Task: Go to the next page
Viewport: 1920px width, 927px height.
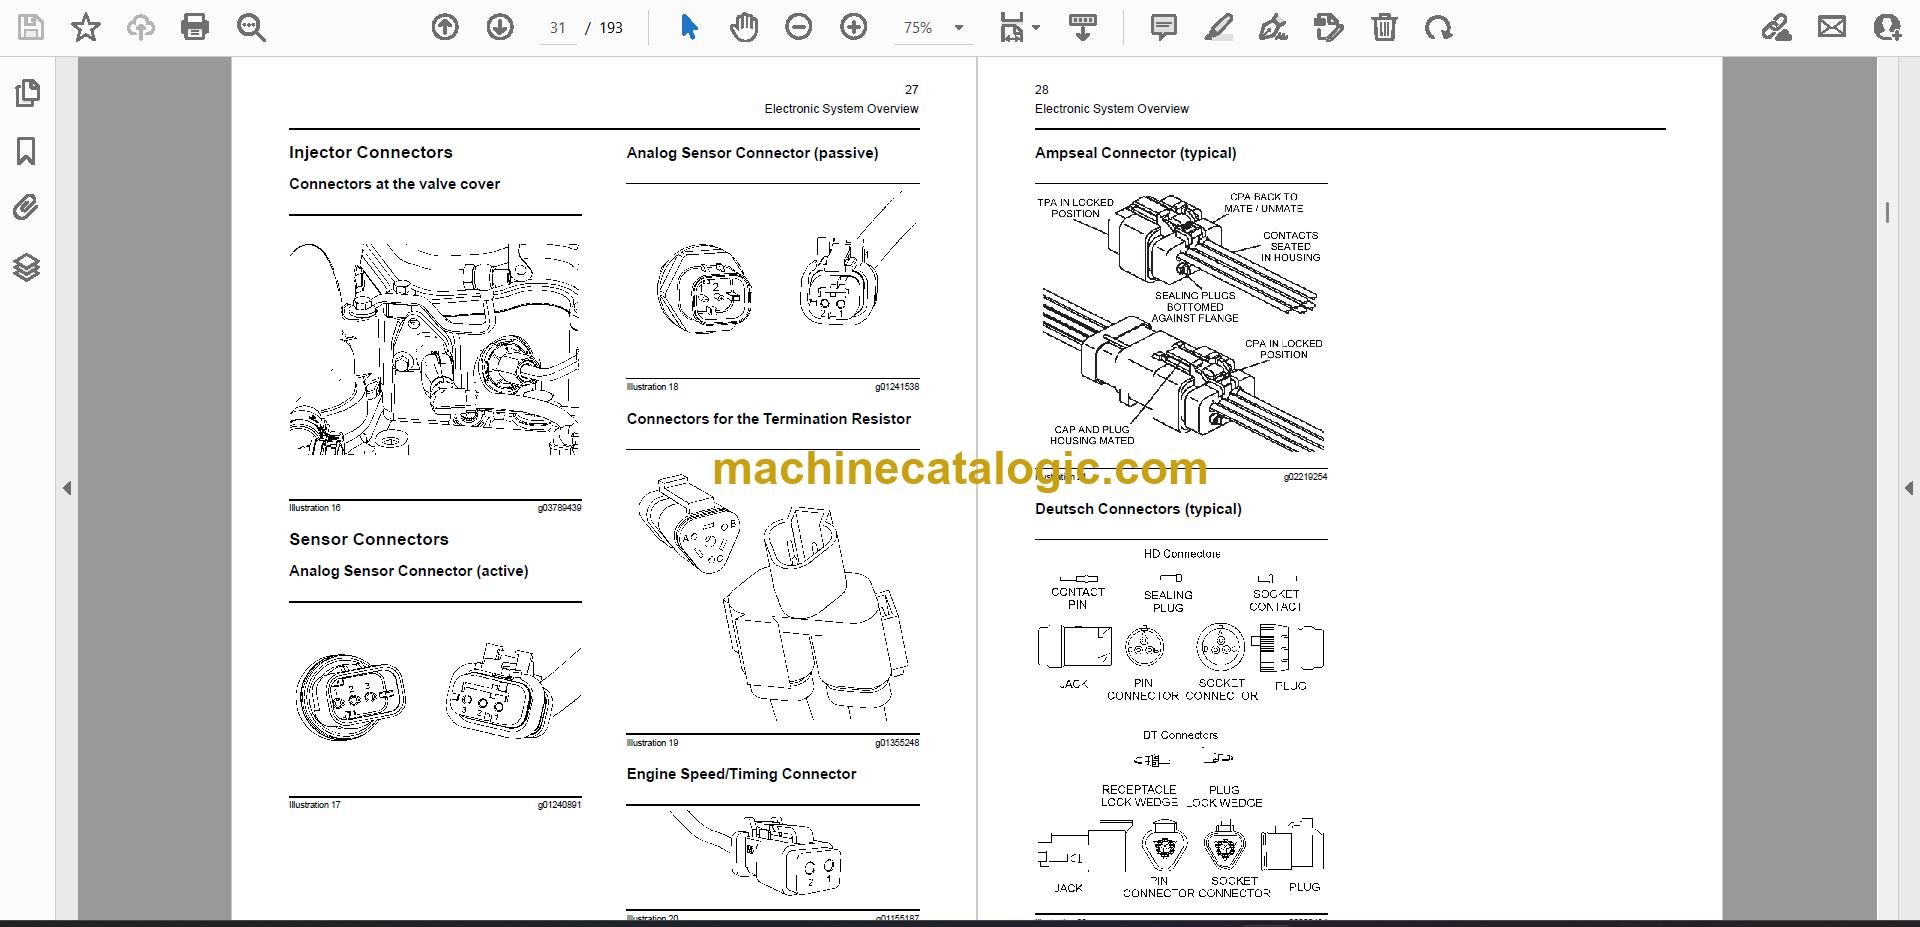Action: [x=500, y=27]
